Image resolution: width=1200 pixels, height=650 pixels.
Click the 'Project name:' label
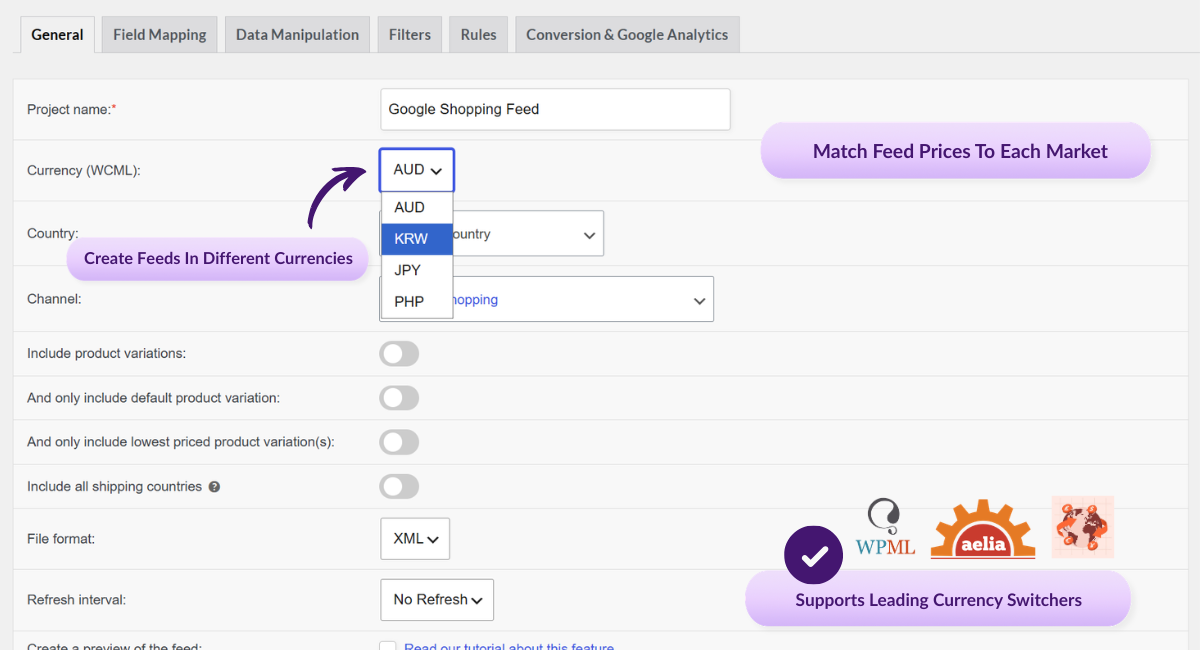pyautogui.click(x=72, y=109)
